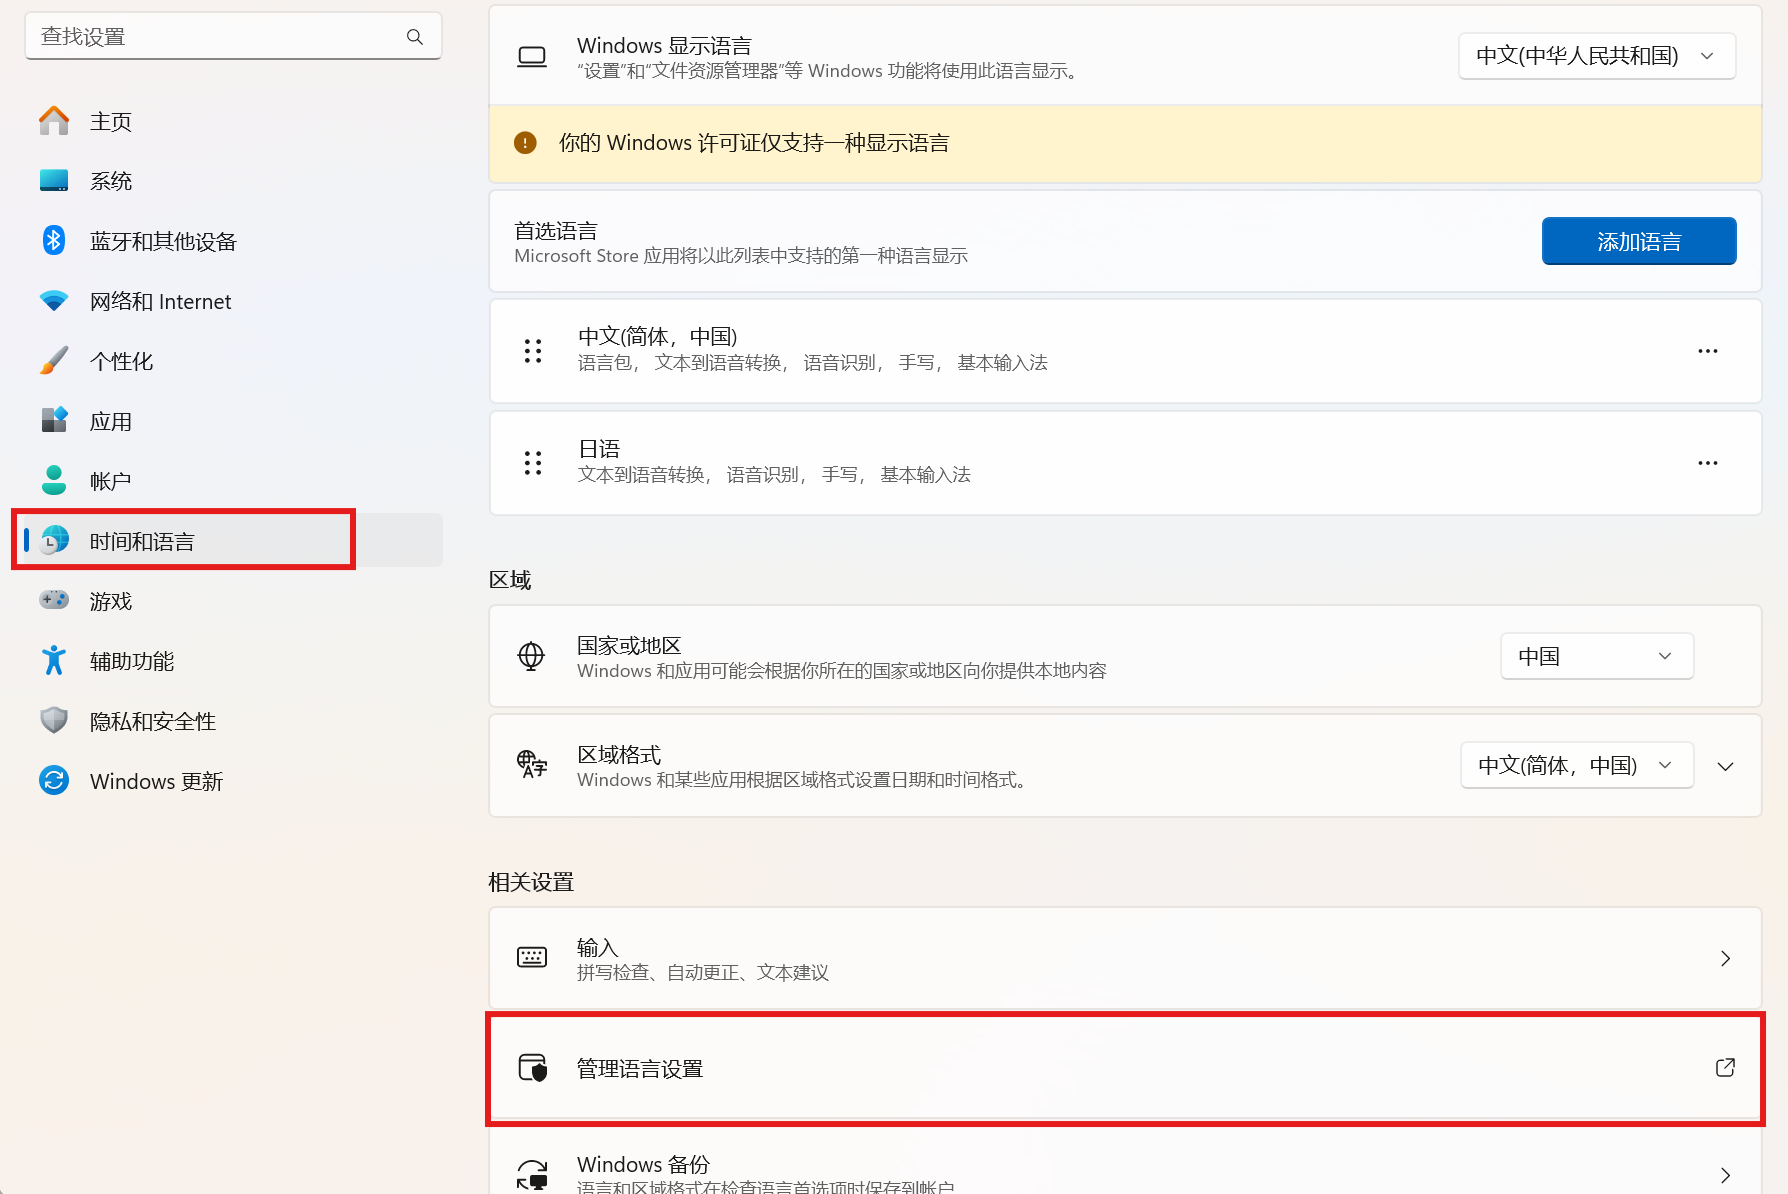Screen dimensions: 1788x1194
Task: Click the globe icon beside 国家或地区
Action: click(x=531, y=657)
